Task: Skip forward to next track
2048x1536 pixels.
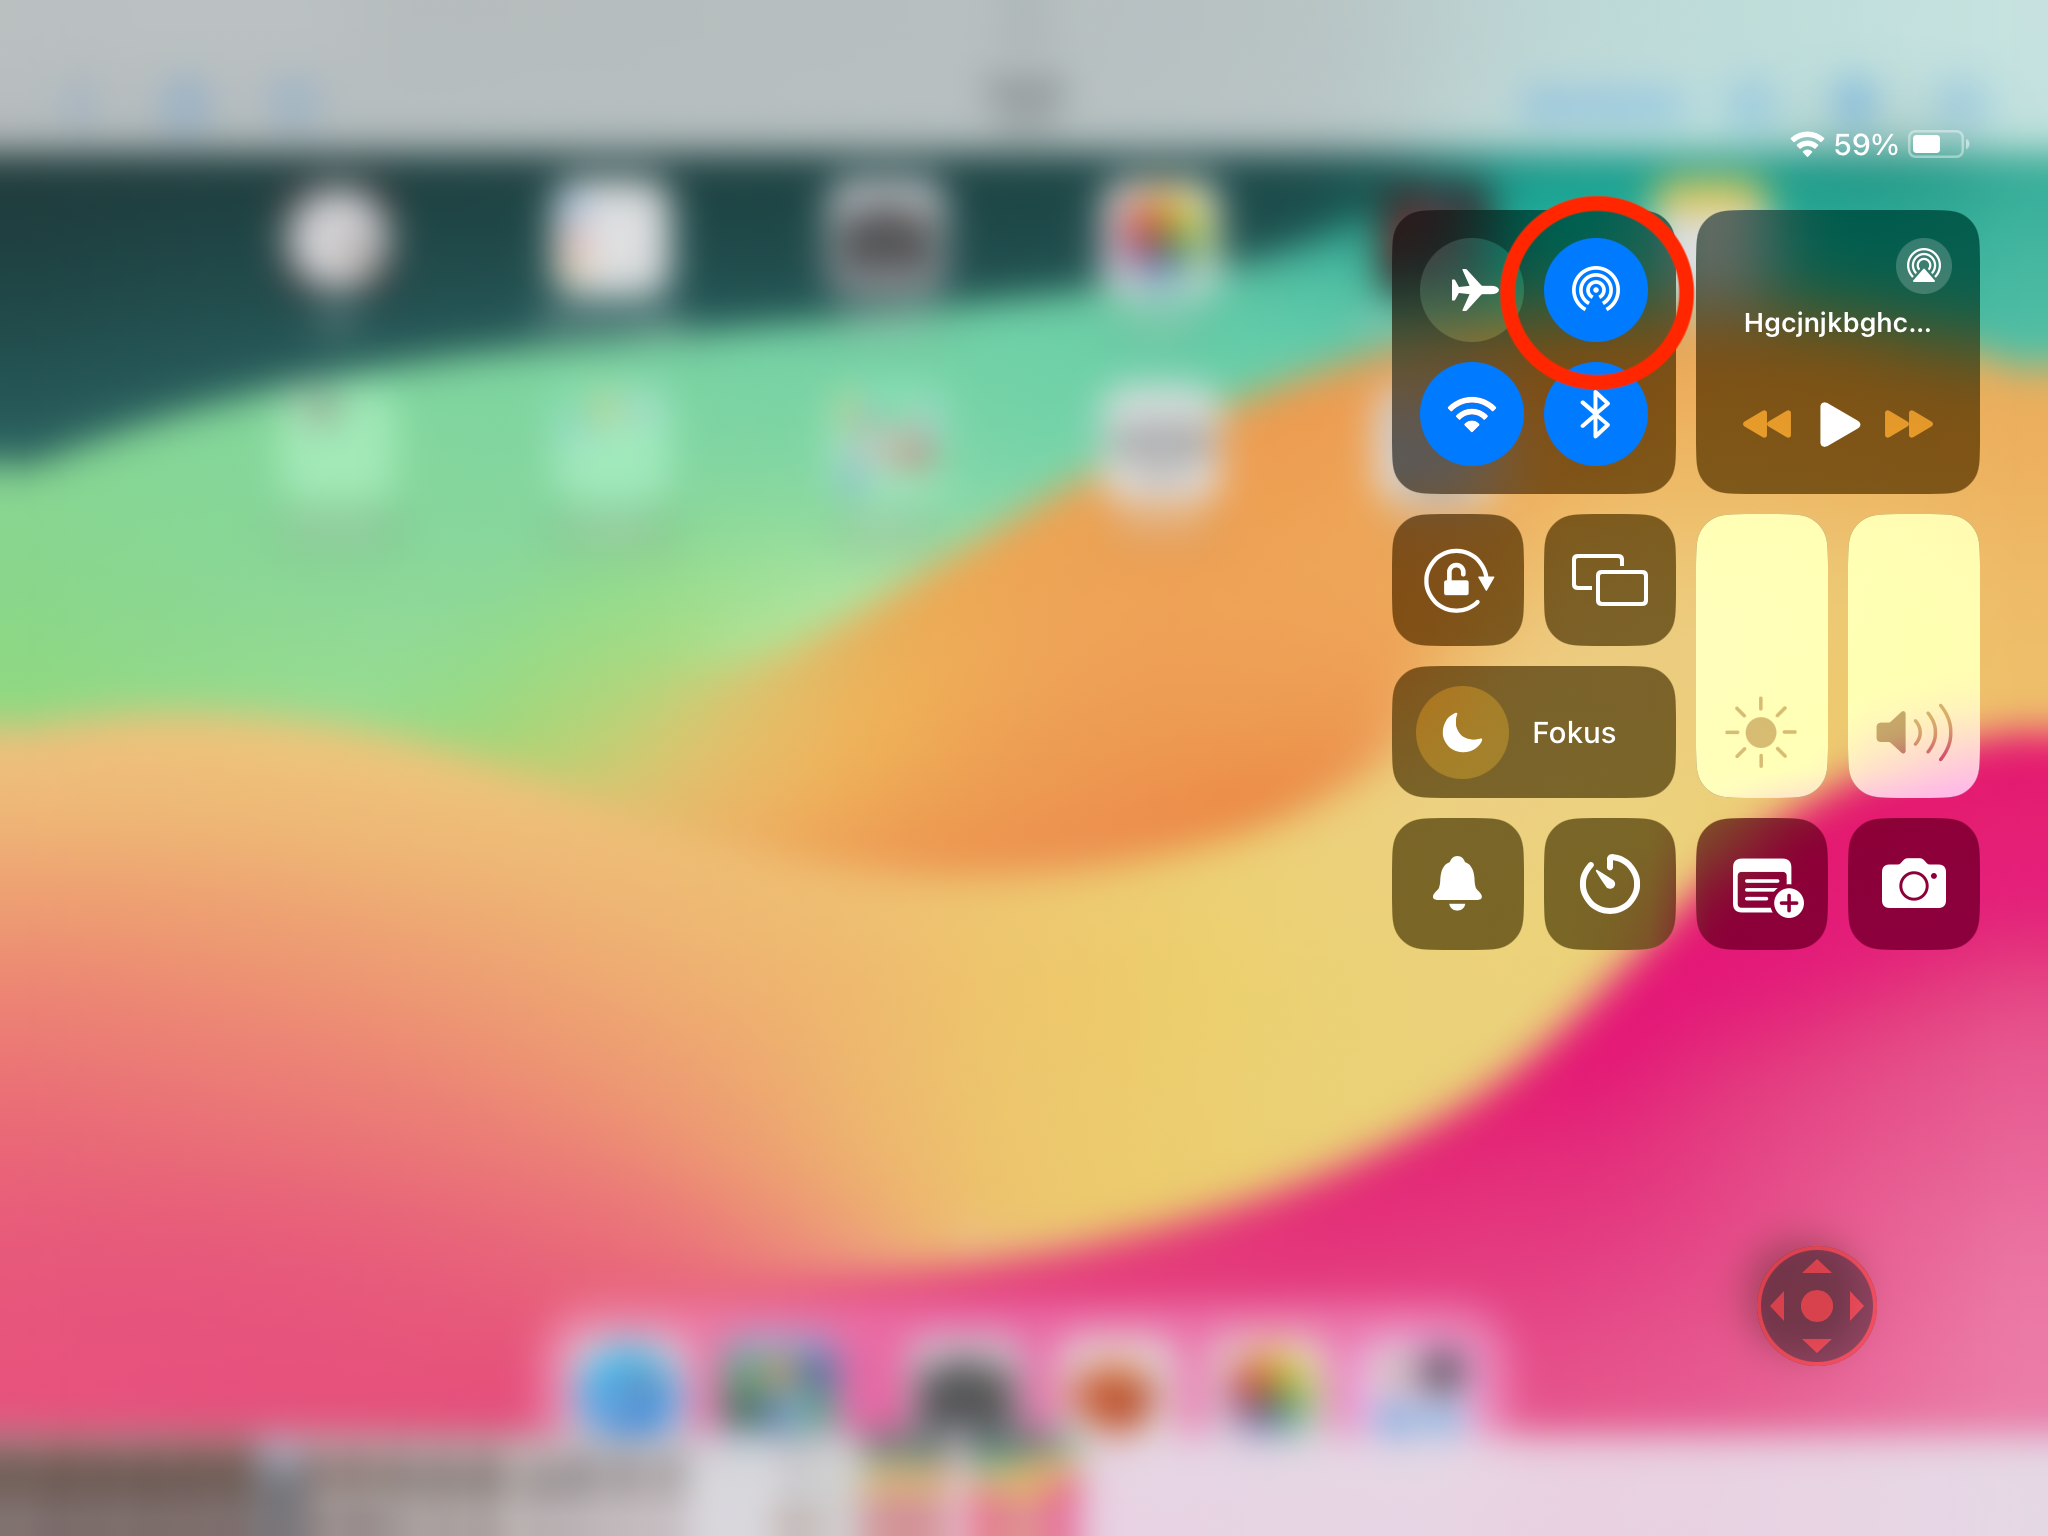Action: coord(1908,424)
